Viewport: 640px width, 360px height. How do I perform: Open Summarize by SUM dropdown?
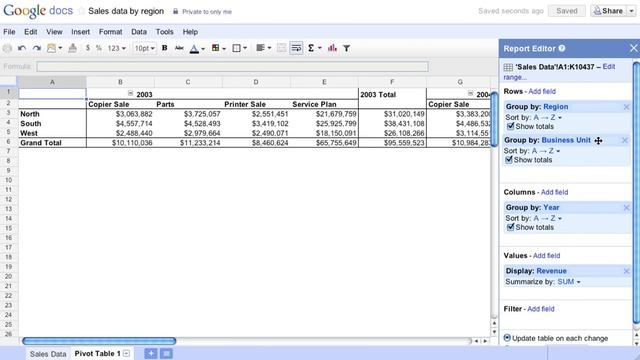569,282
